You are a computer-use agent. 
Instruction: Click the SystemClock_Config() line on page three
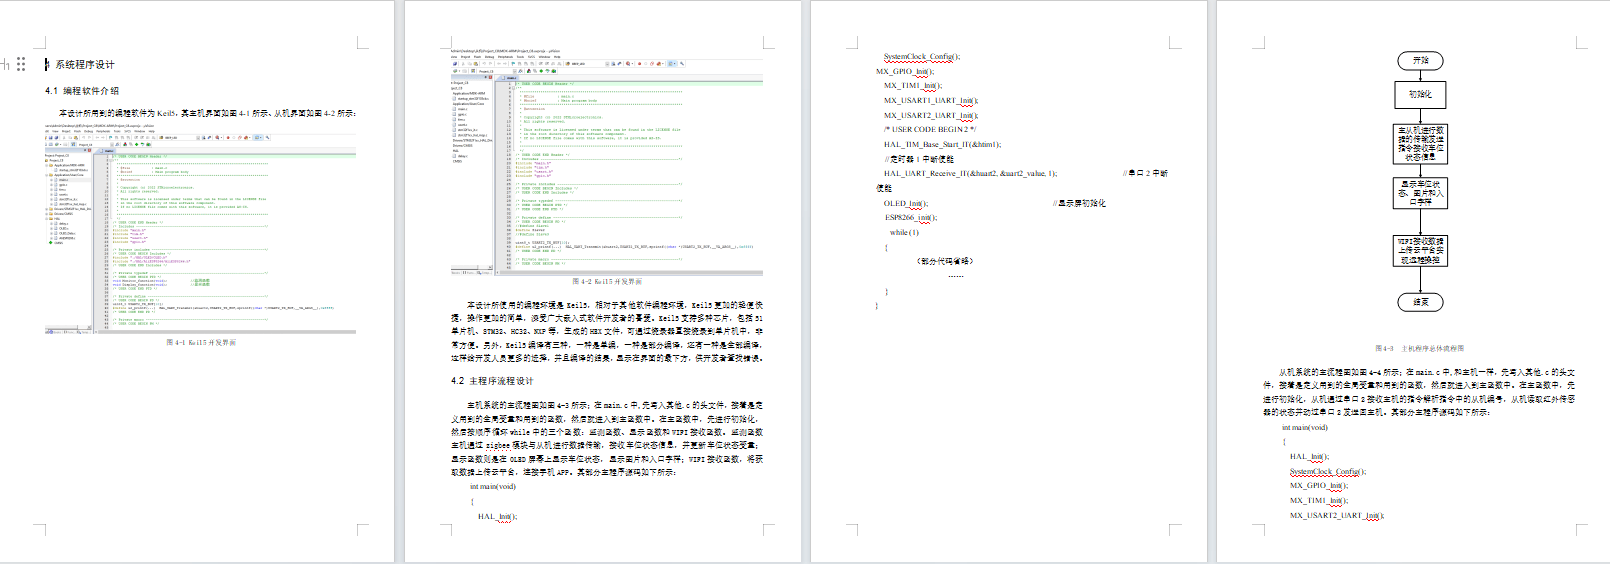[921, 57]
